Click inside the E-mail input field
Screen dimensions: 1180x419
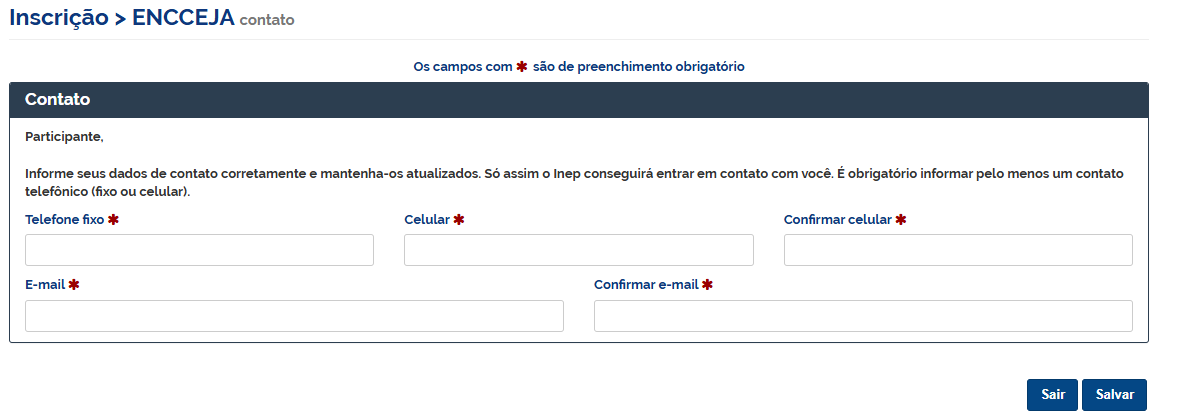click(x=294, y=316)
